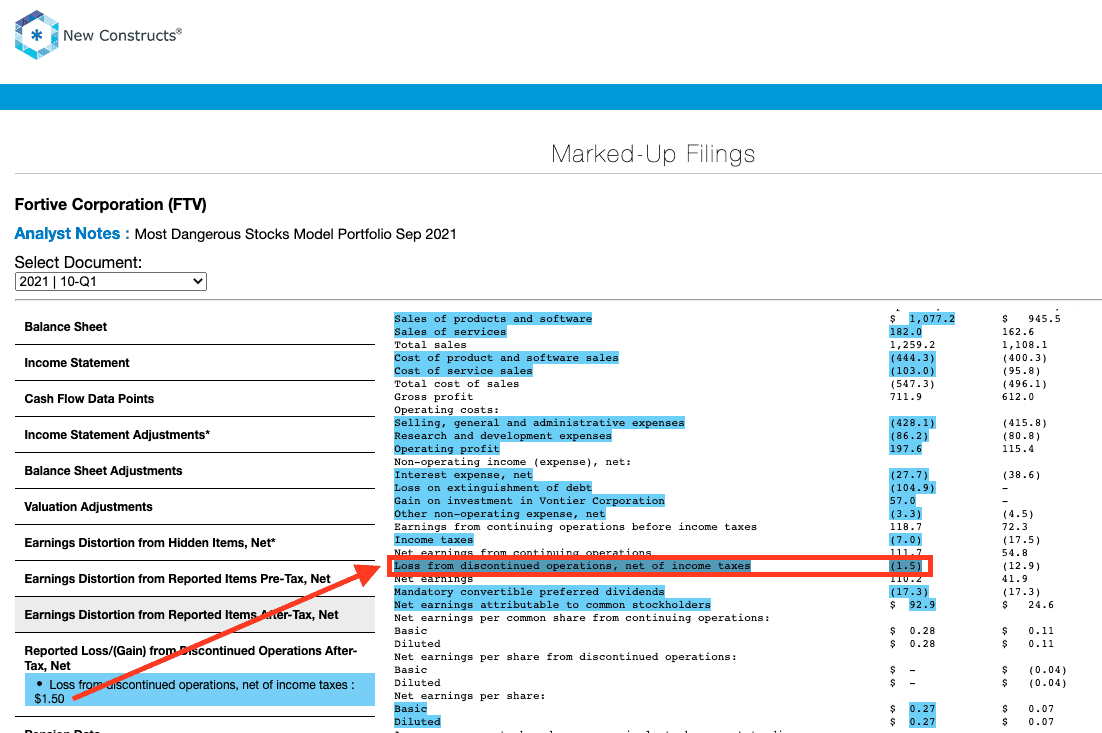Click highlighted value (444.3)

[x=912, y=358]
